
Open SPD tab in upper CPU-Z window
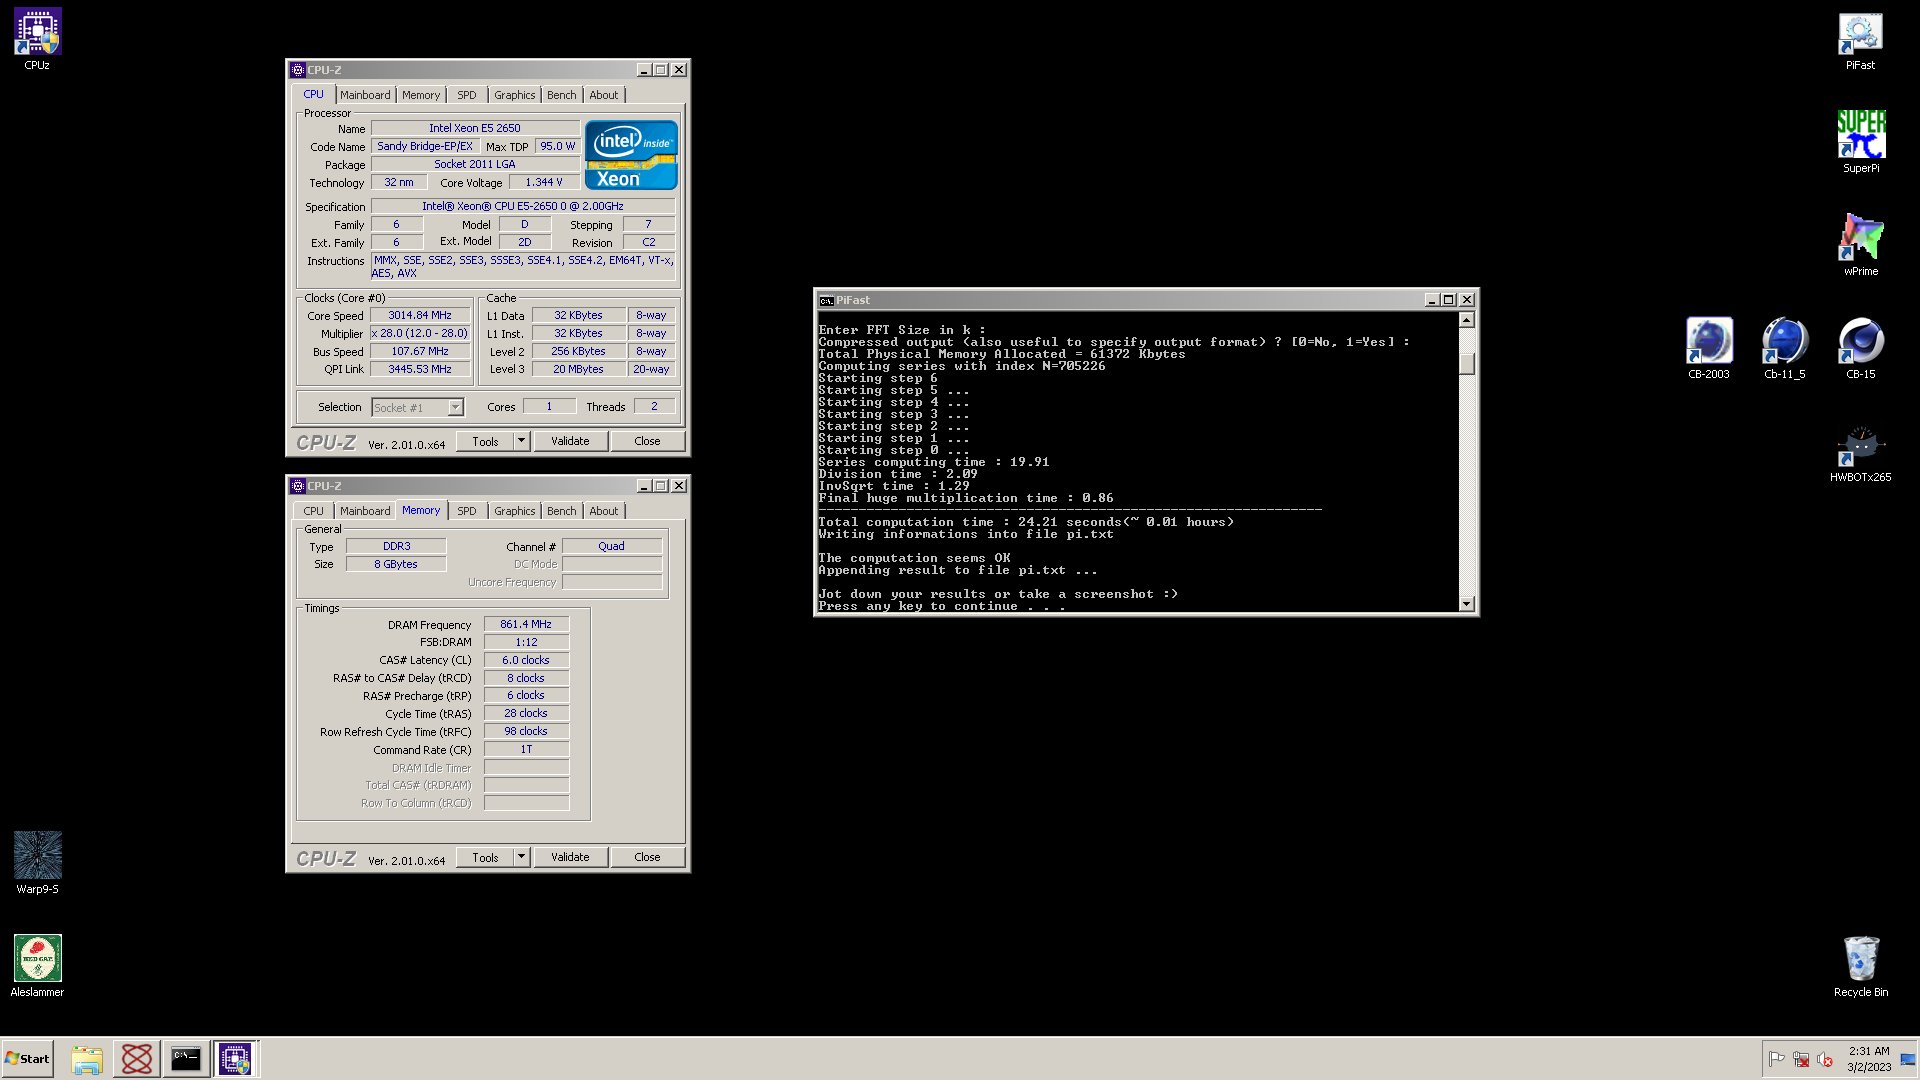coord(467,95)
